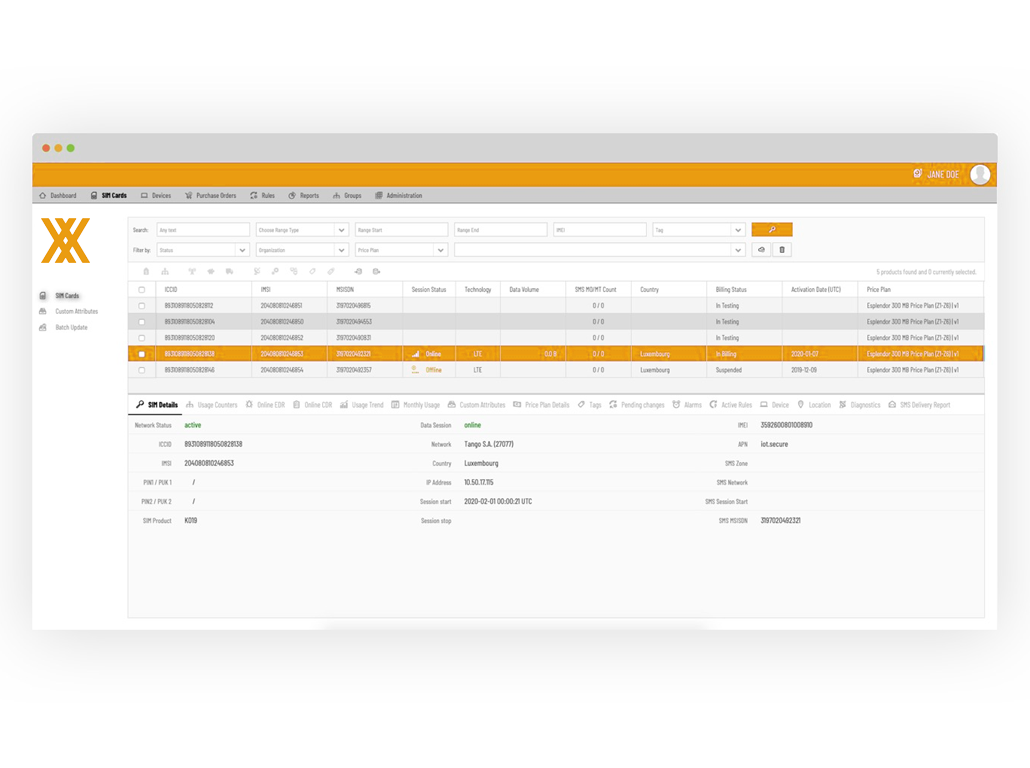1030x768 pixels.
Task: Click the trash icon beside the filter row
Action: pos(782,250)
